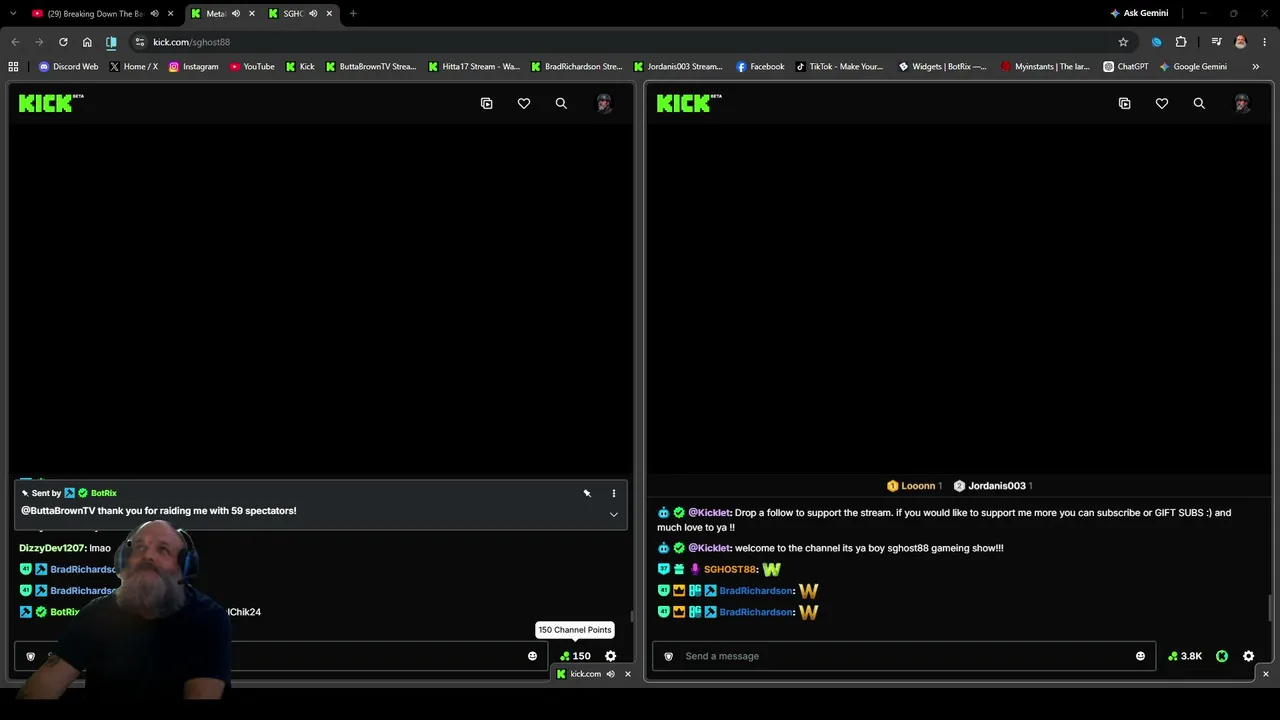Open the browser extensions puzzle icon
Screen dimensions: 1280x720
pos(1181,42)
